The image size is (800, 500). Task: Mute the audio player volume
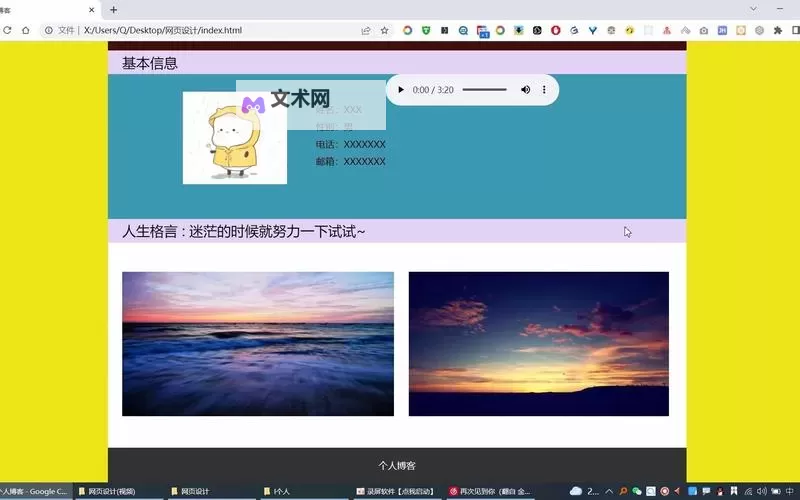pos(525,90)
